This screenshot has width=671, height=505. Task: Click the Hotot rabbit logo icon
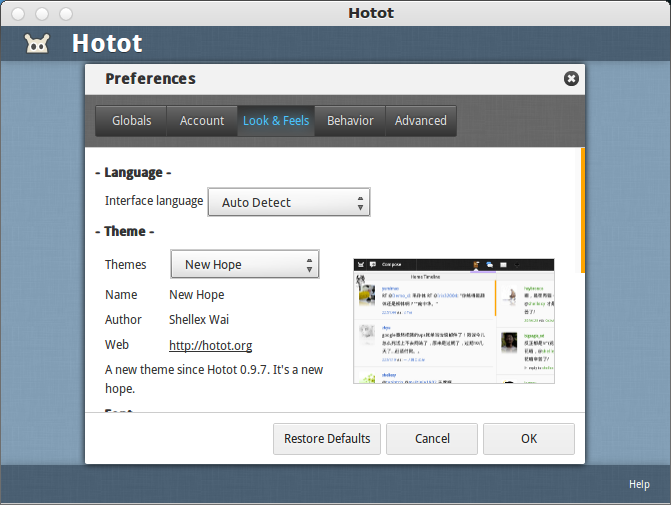[x=37, y=44]
